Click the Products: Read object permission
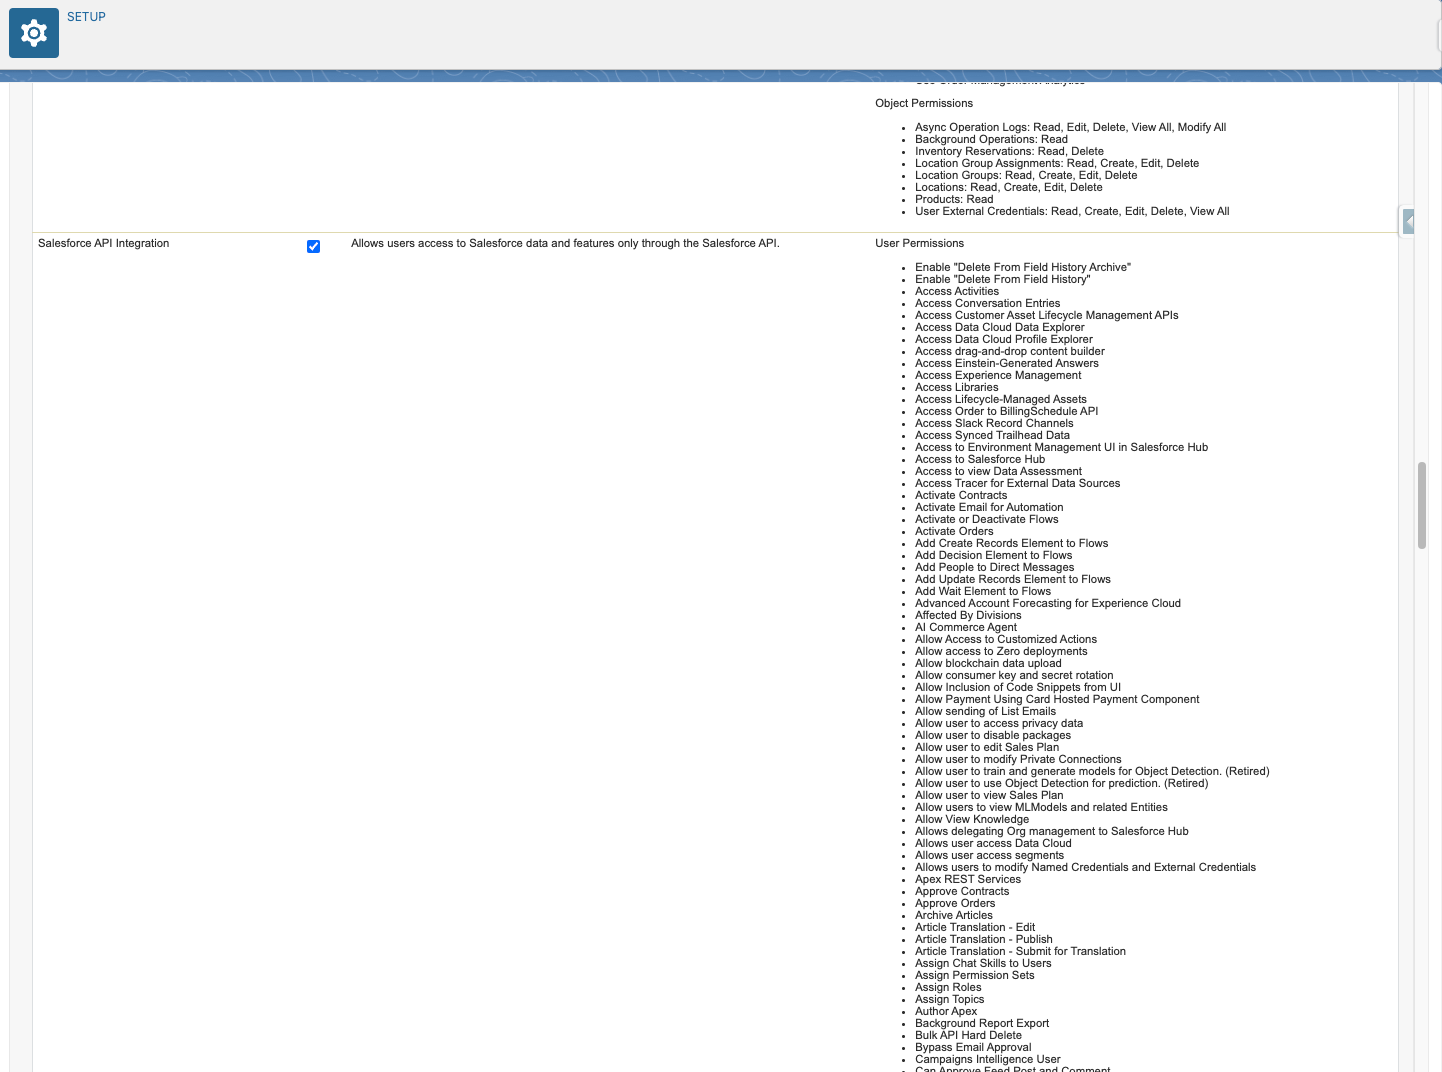The height and width of the screenshot is (1072, 1442). [953, 199]
